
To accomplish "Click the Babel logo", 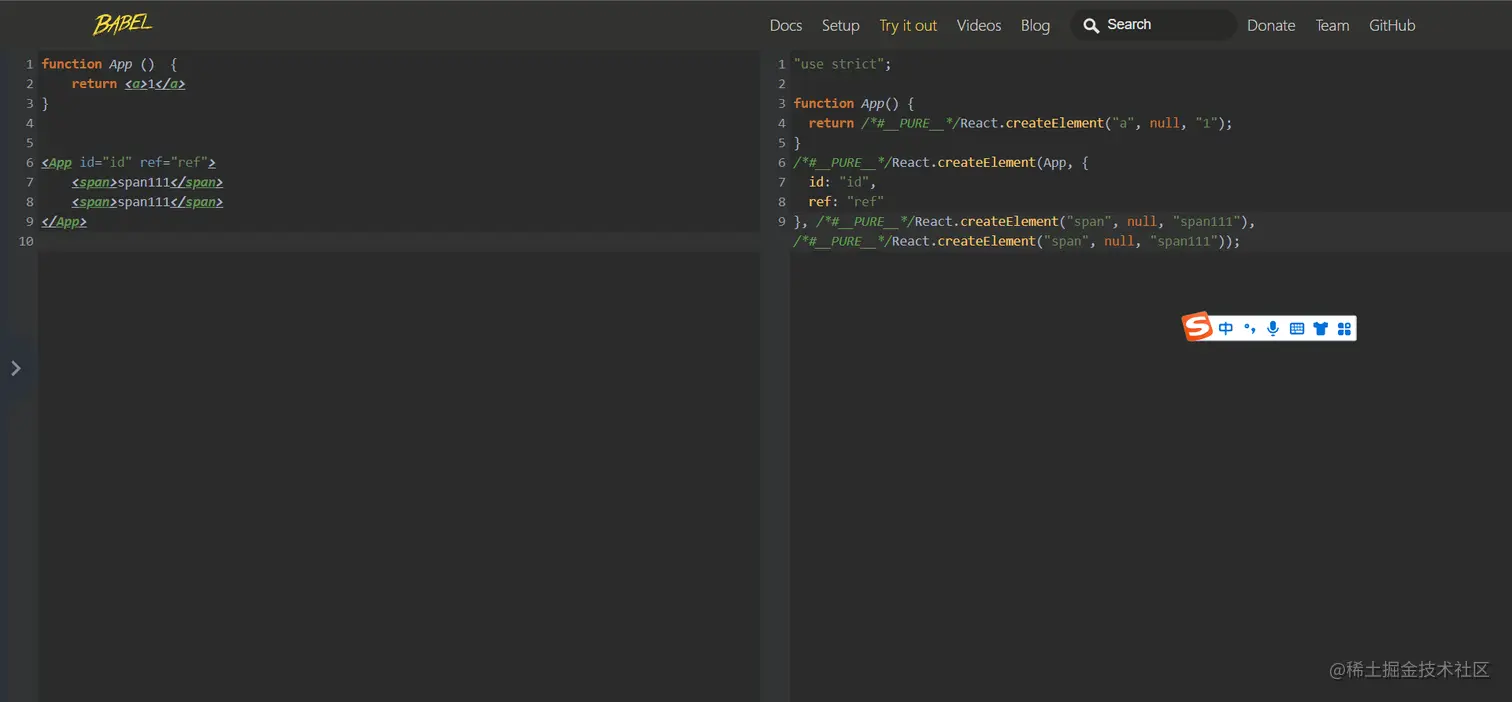I will point(123,24).
